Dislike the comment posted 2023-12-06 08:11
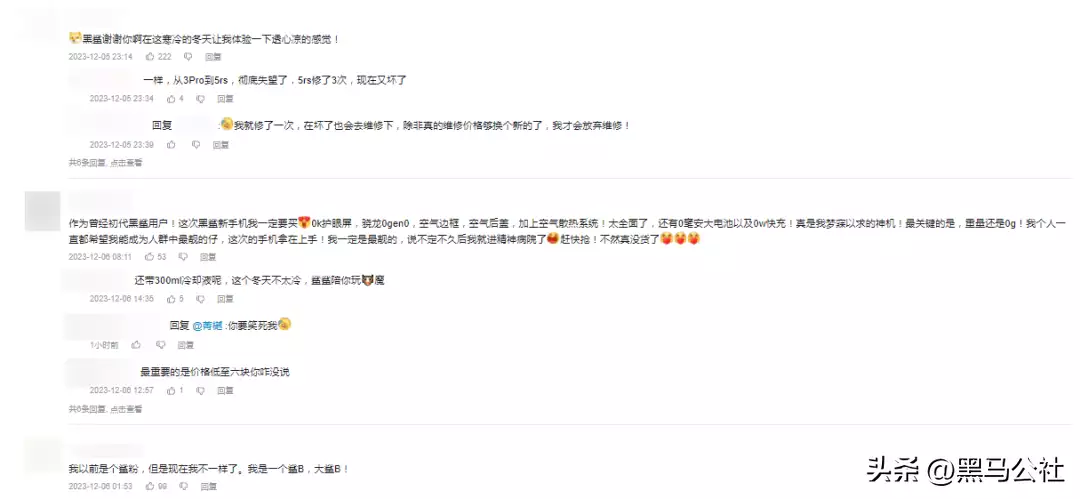Image resolution: width=1080 pixels, height=499 pixels. pyautogui.click(x=183, y=257)
